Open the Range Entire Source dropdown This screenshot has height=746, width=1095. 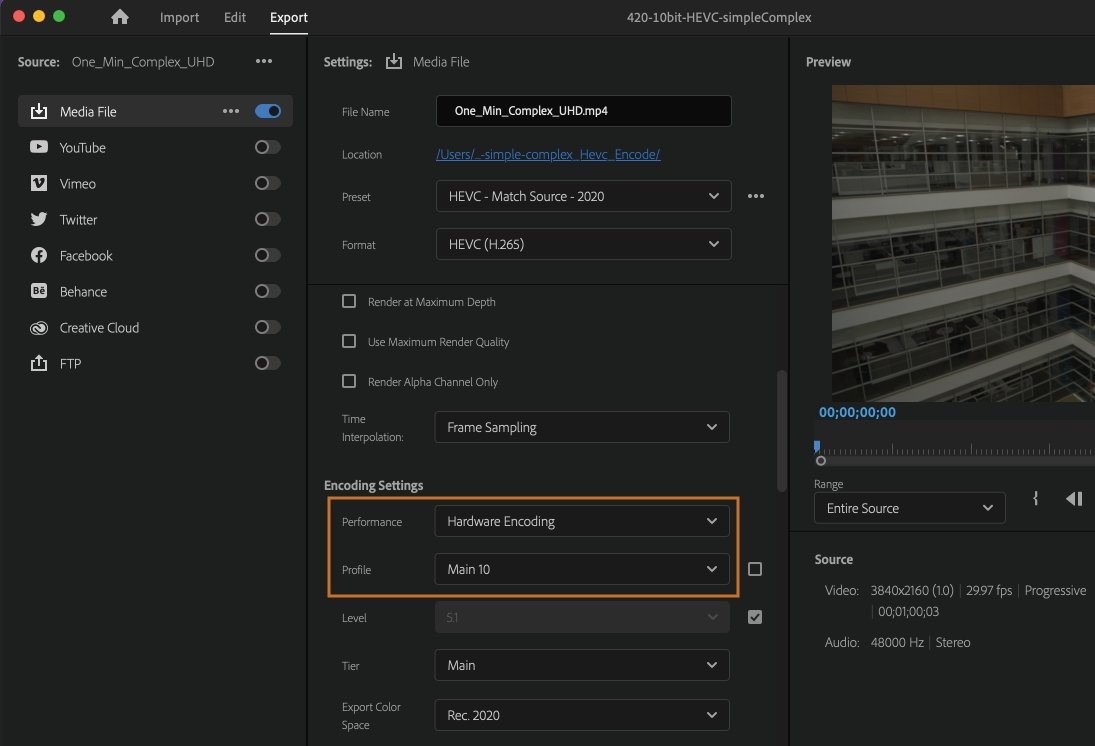(909, 508)
